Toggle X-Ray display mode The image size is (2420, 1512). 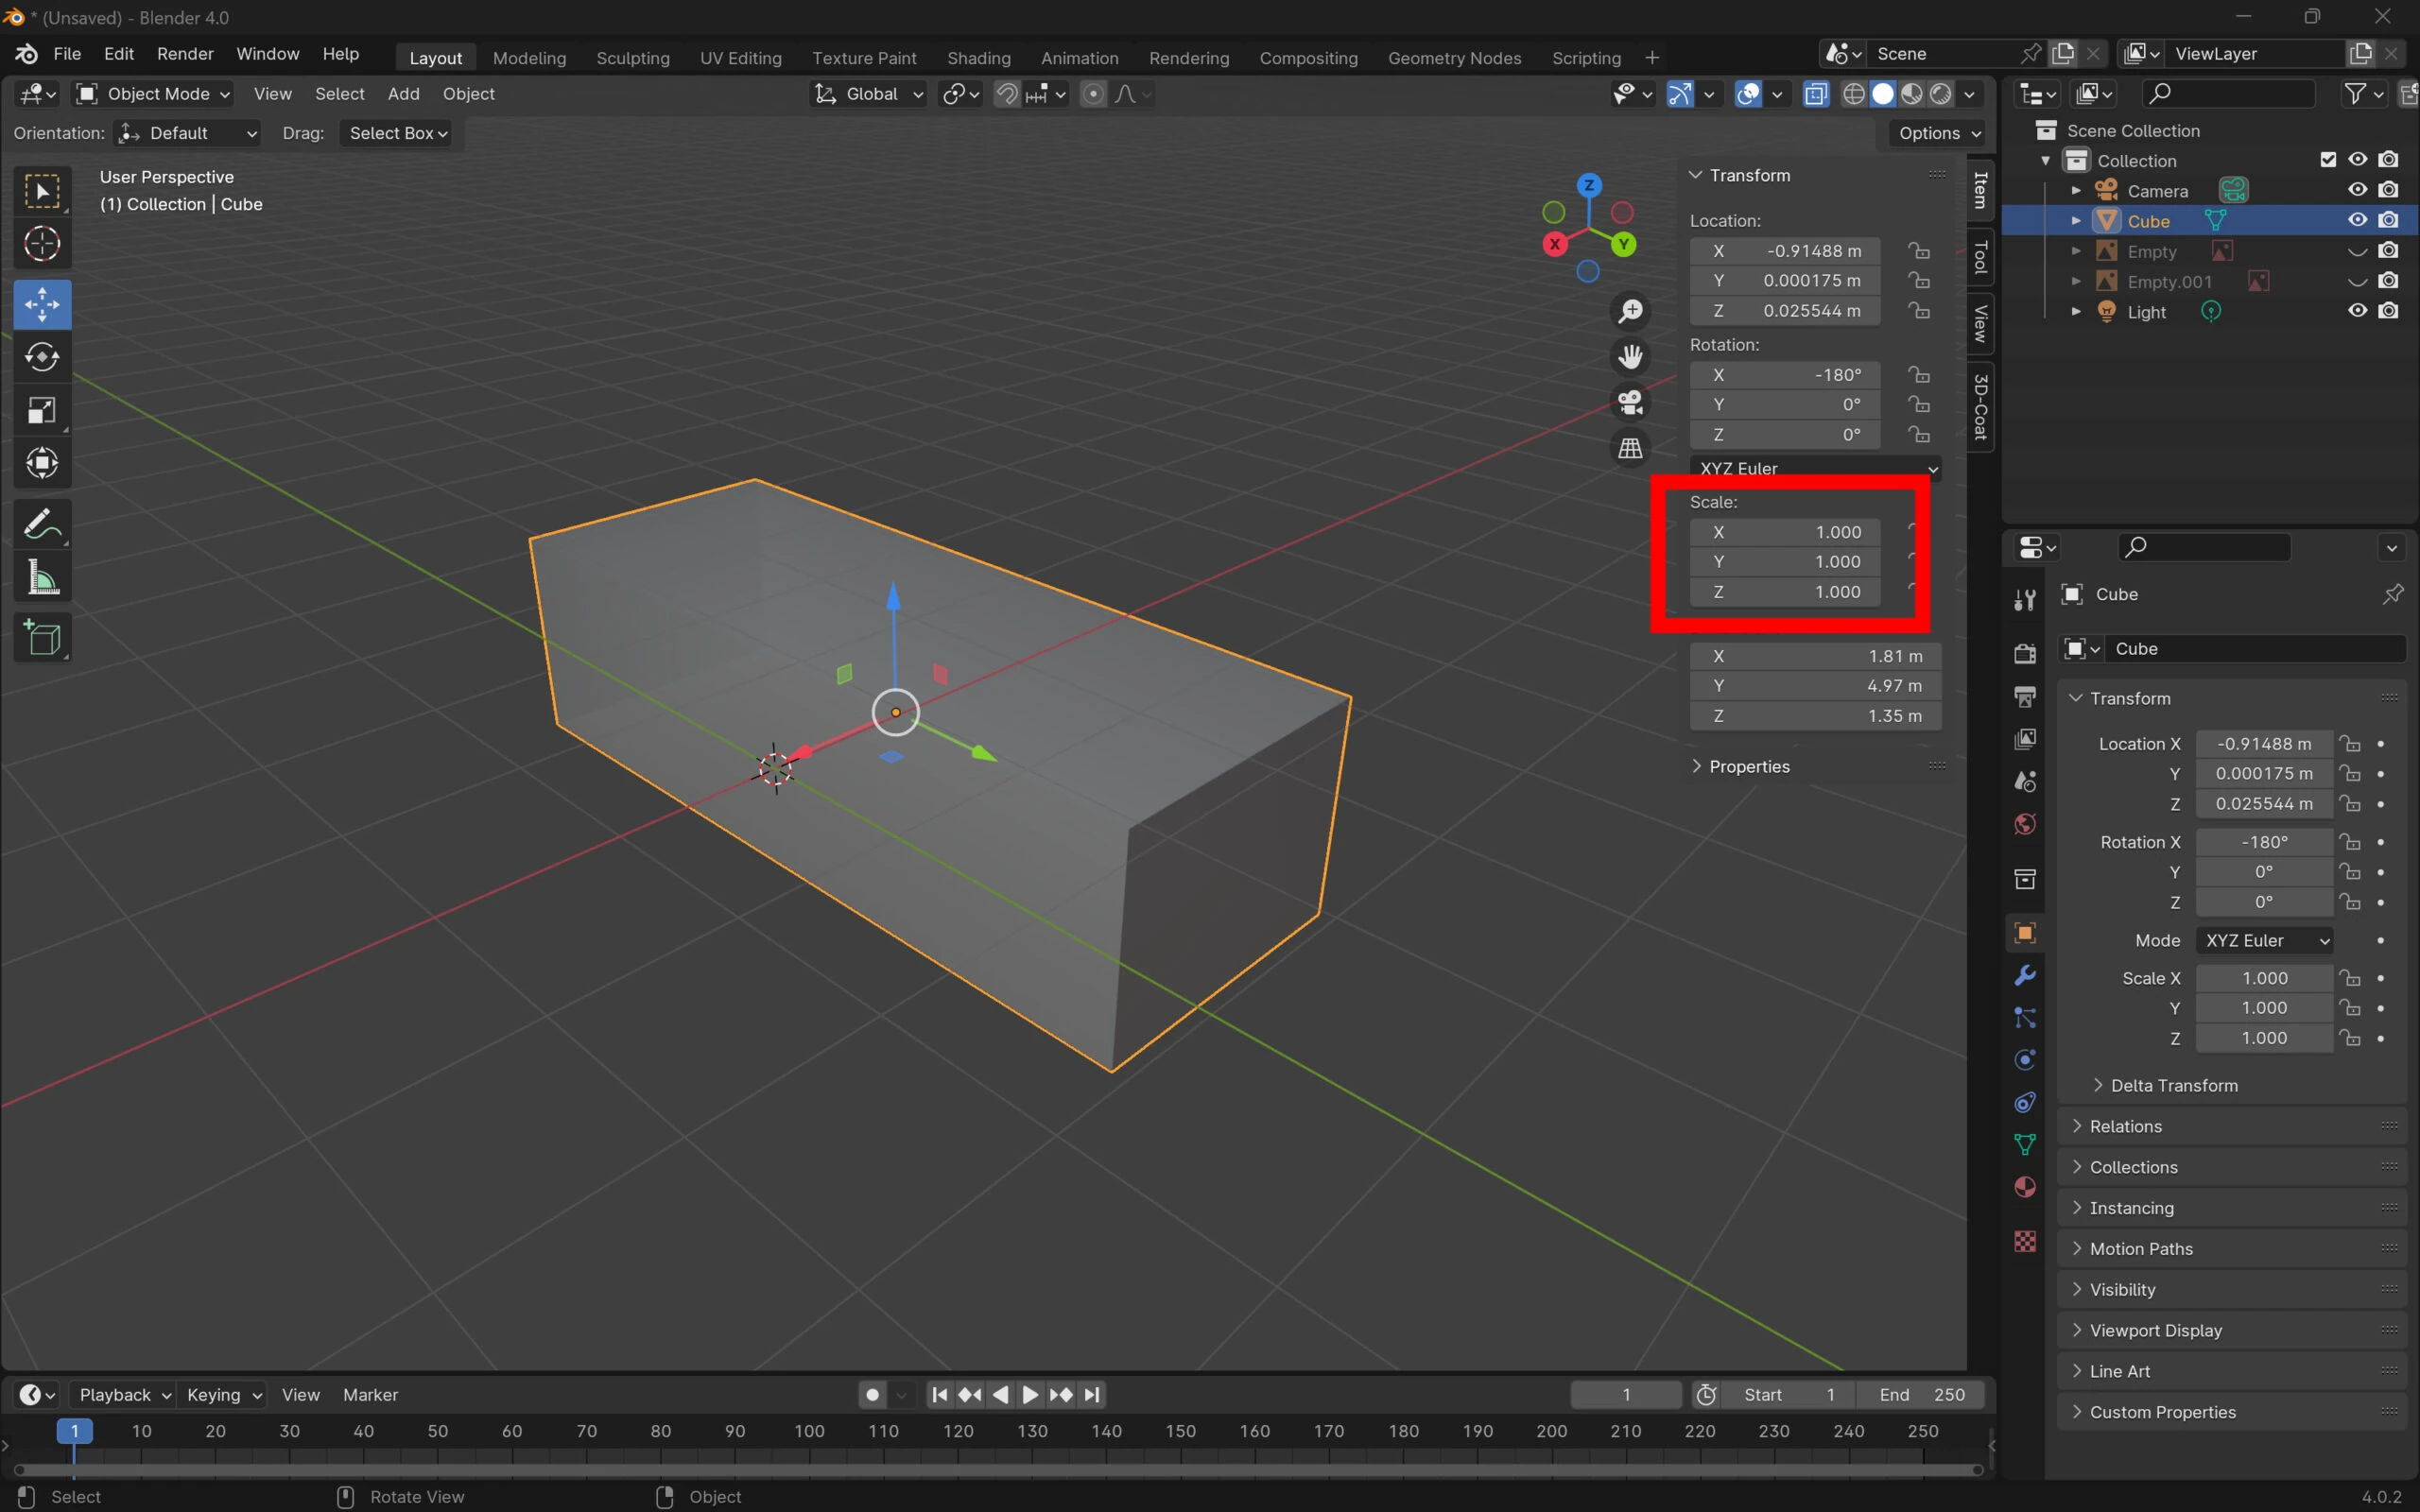tap(1816, 94)
